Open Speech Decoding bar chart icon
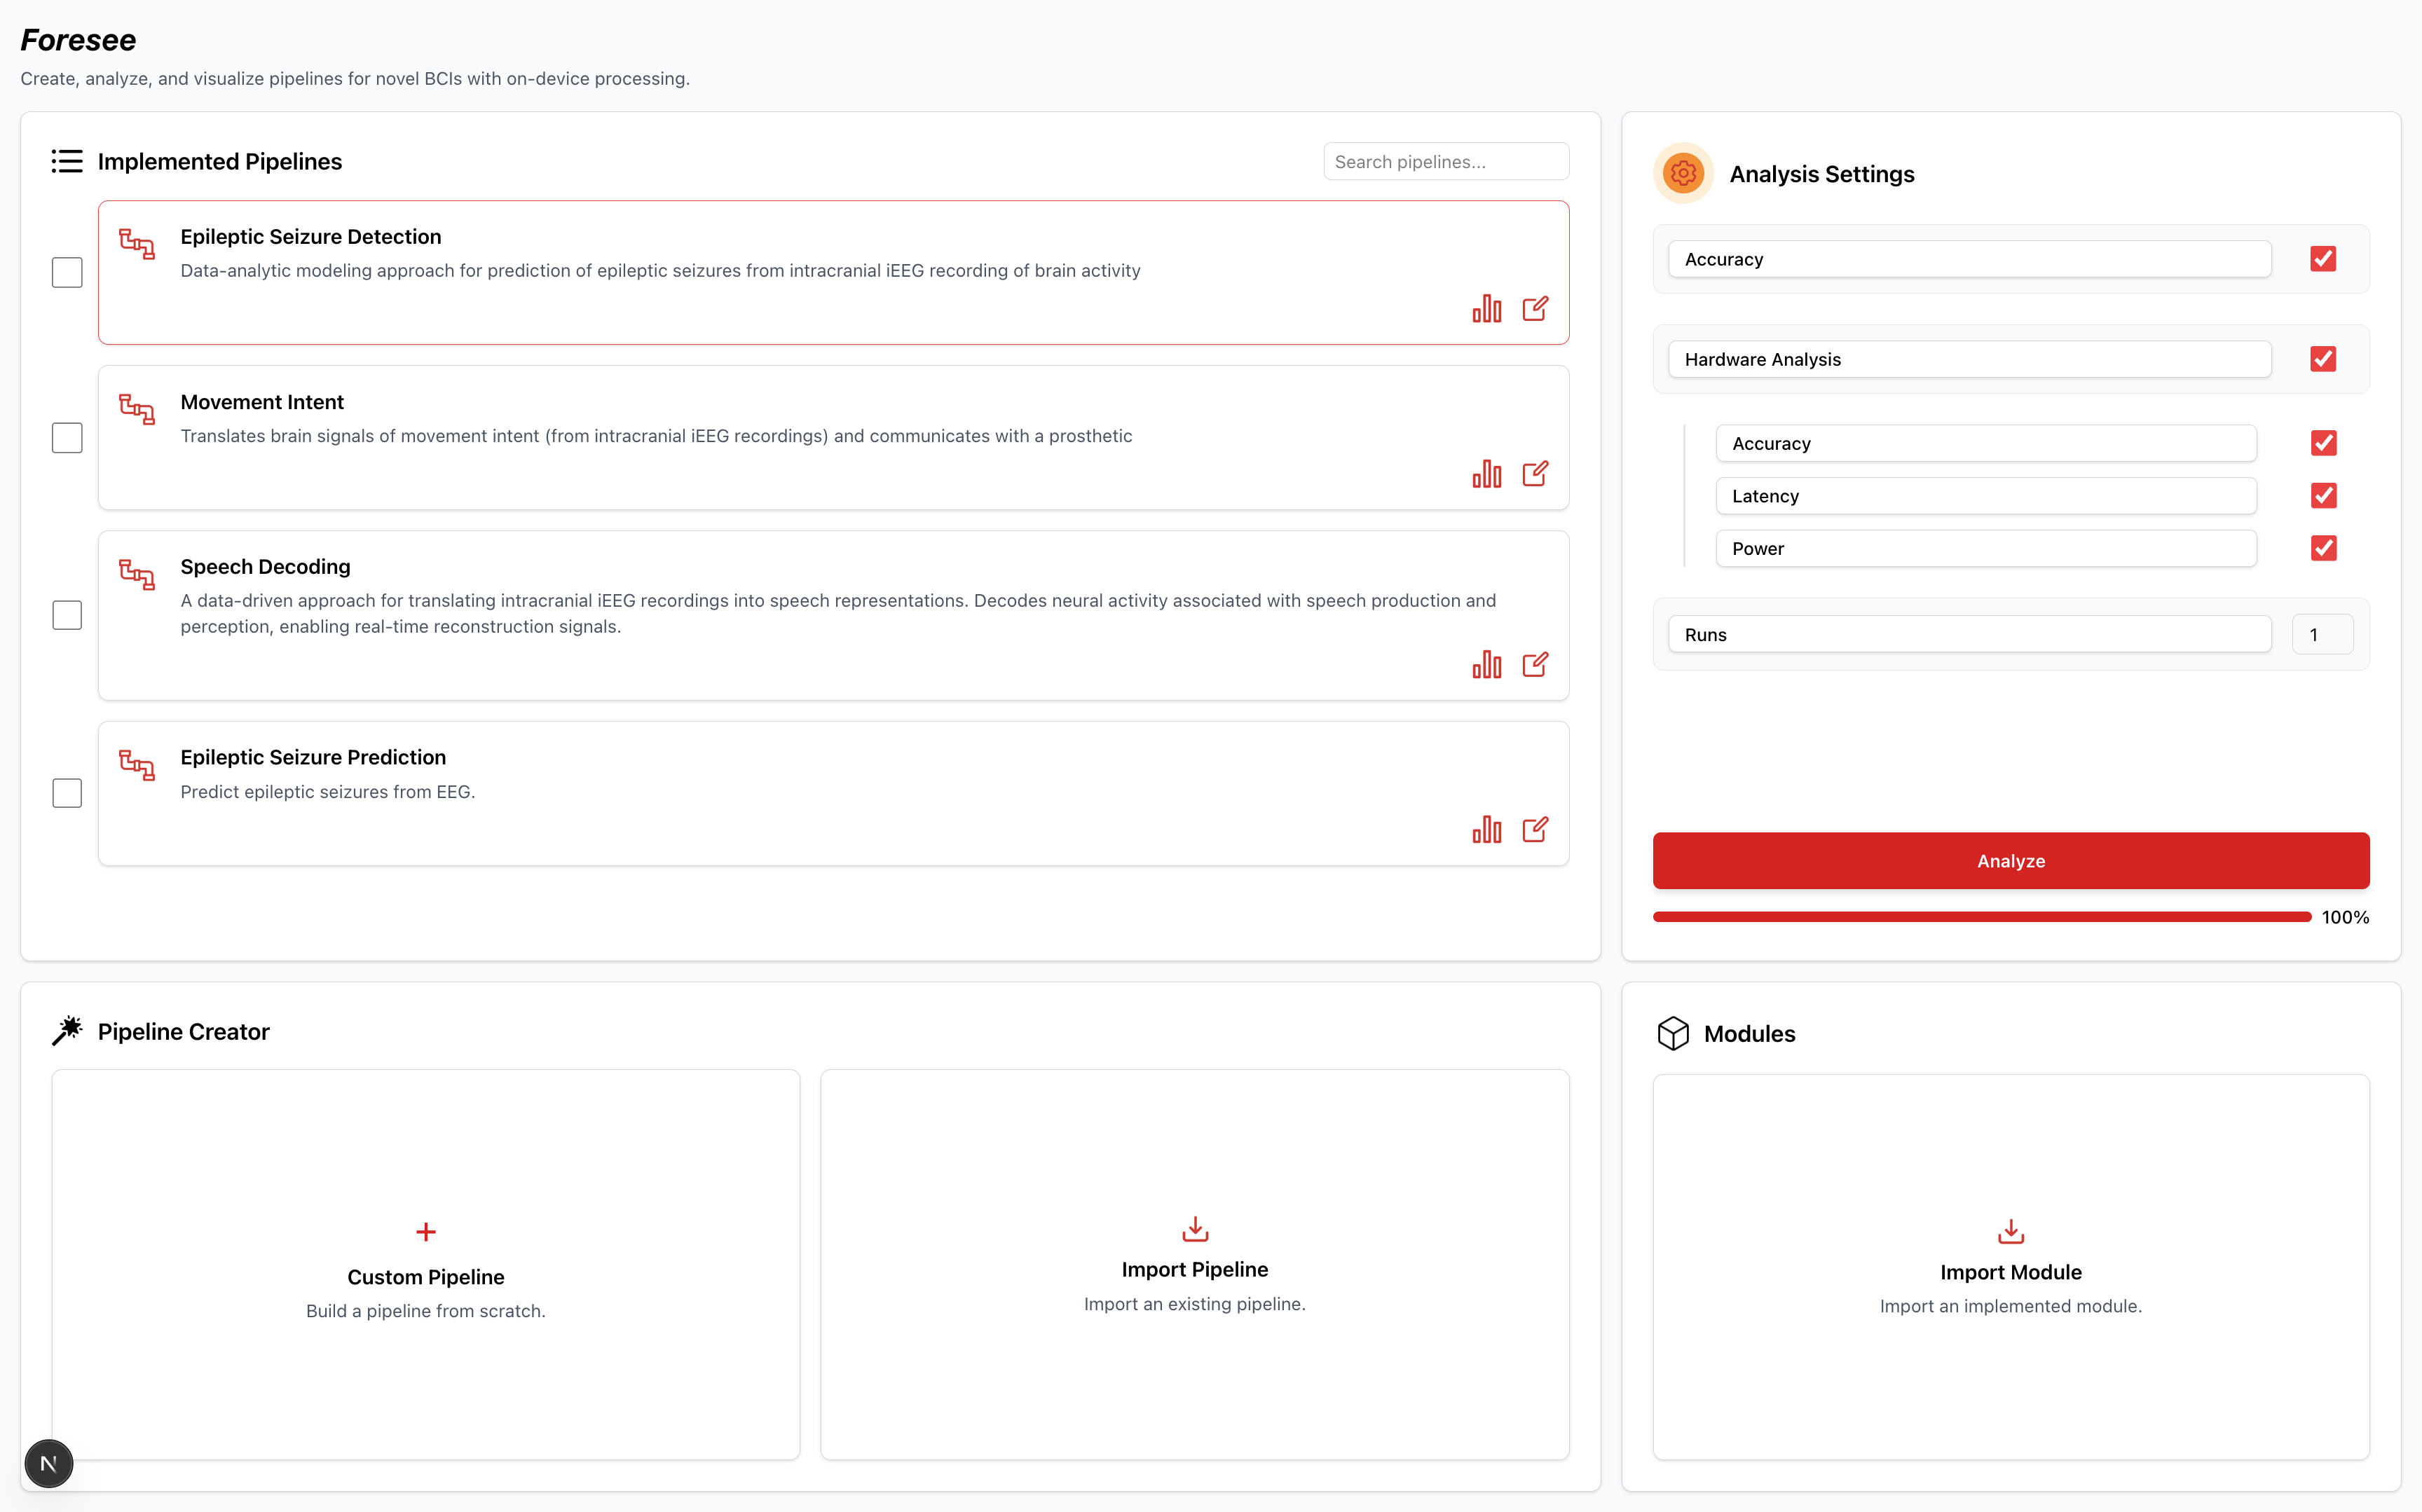 pyautogui.click(x=1486, y=664)
